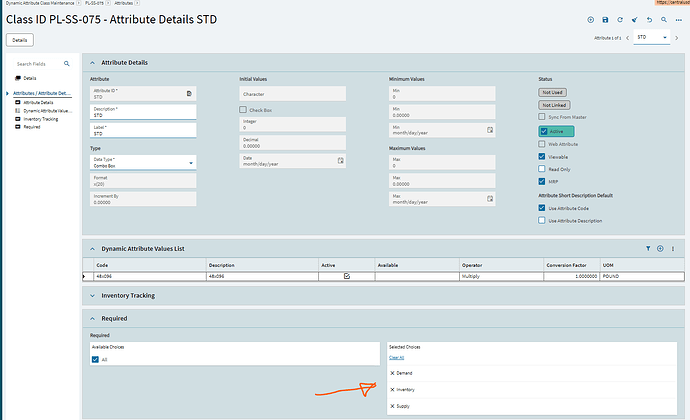Remove Demand from Selected Choices
The height and width of the screenshot is (420, 690).
pos(392,373)
